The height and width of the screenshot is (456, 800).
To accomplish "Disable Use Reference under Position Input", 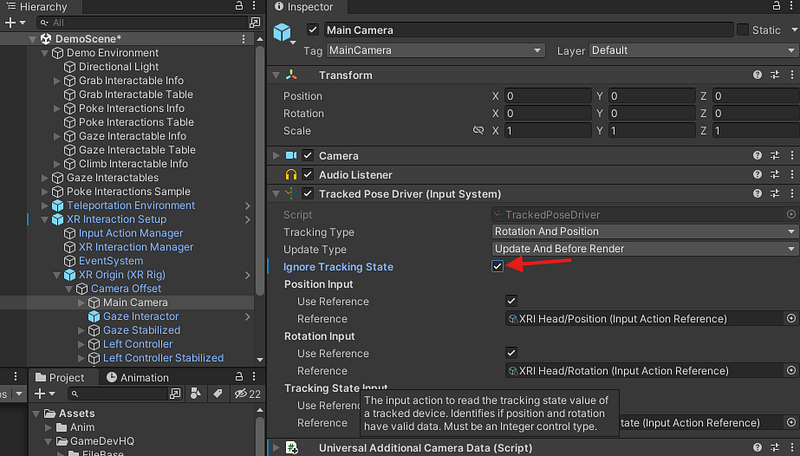I will 511,301.
